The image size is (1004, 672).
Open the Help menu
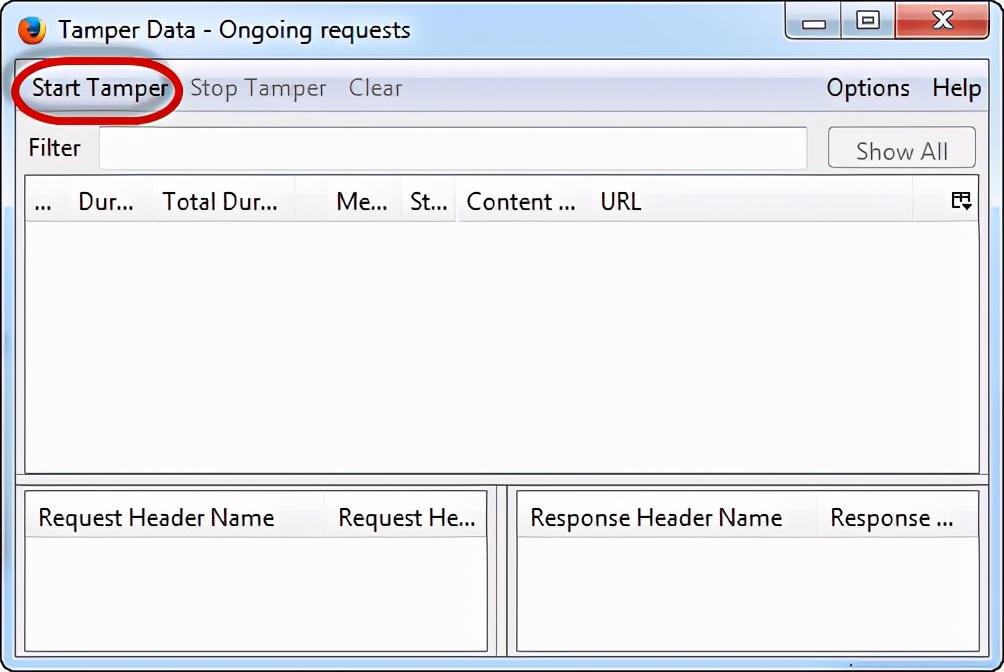pos(957,88)
